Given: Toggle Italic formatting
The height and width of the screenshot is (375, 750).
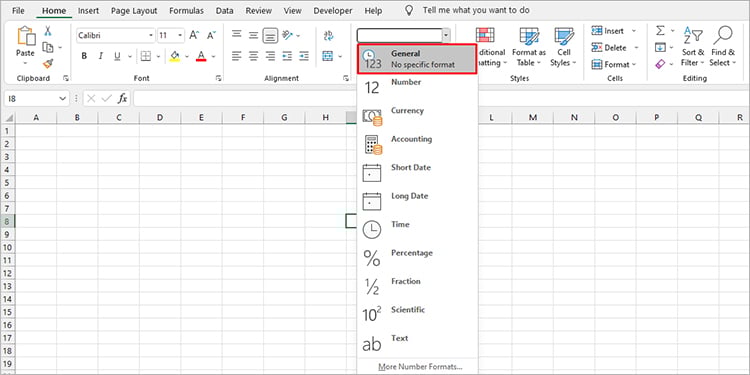Looking at the screenshot, I should pyautogui.click(x=100, y=56).
